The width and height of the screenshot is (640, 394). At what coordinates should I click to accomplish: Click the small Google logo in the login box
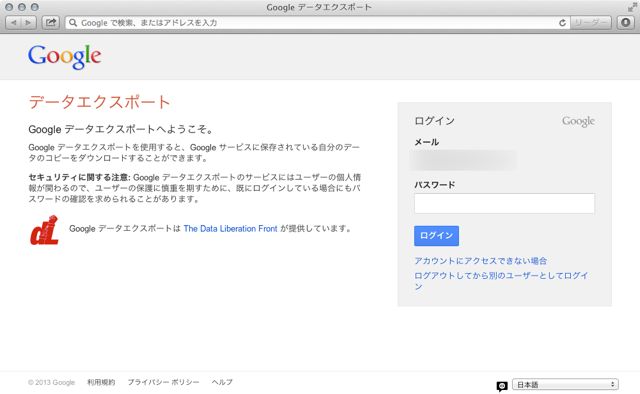578,121
